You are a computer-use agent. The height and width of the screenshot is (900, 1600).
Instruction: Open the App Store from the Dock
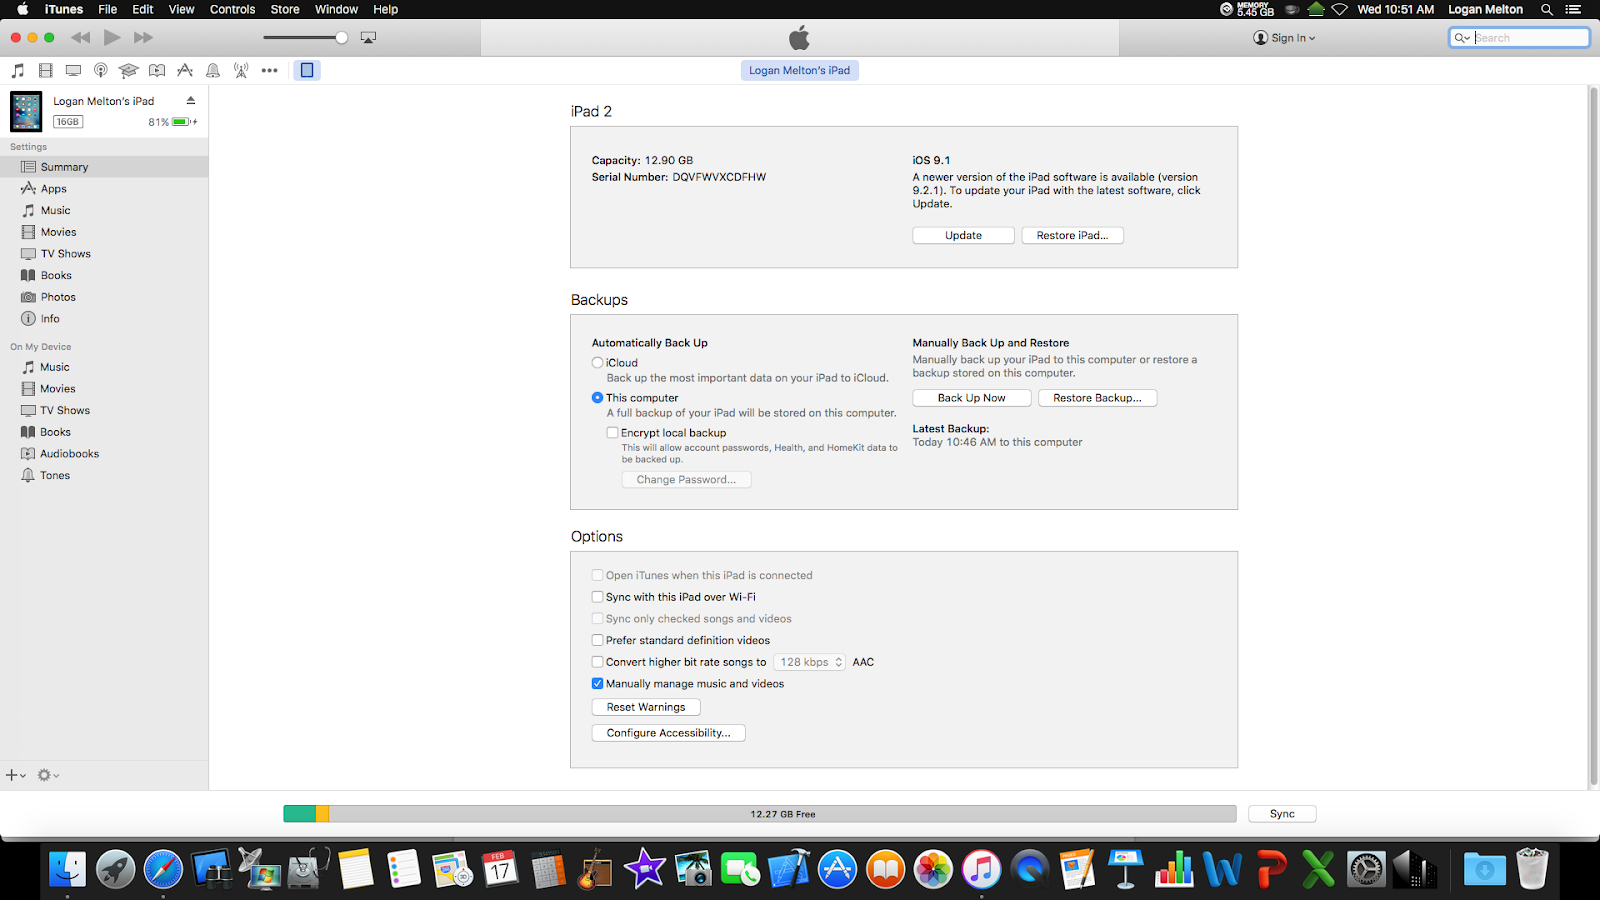tap(837, 869)
